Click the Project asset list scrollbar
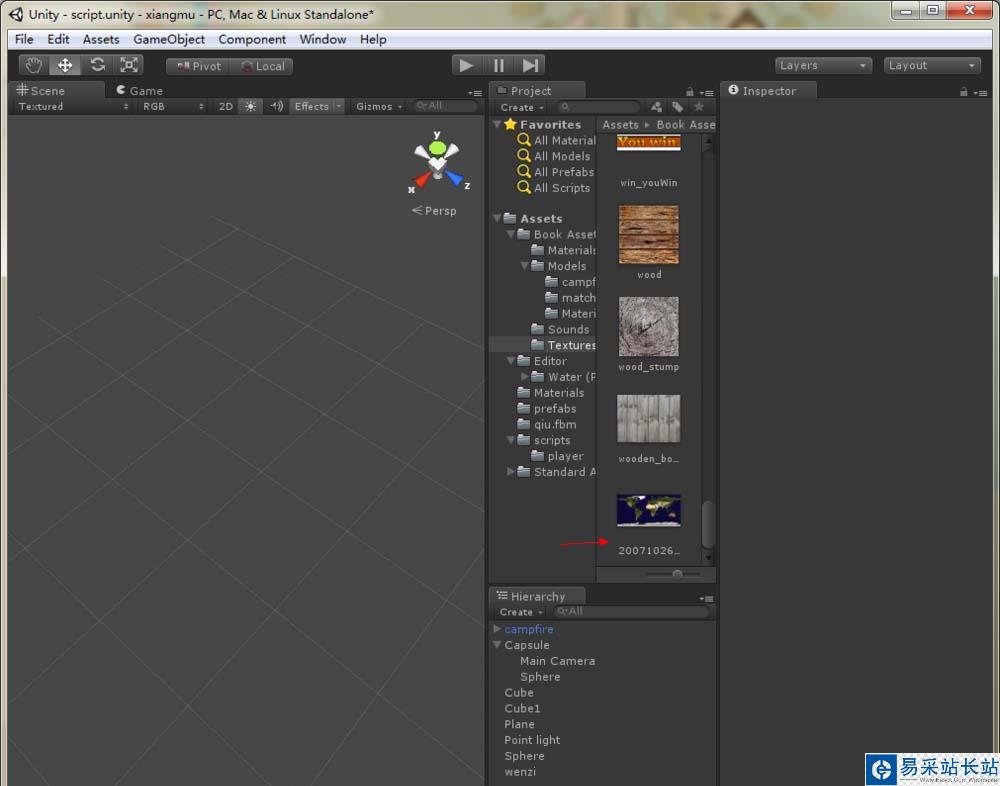This screenshot has height=786, width=1000. (x=707, y=524)
